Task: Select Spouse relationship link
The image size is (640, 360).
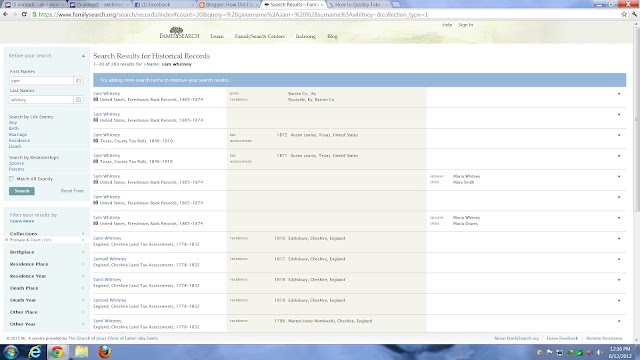Action: 16,163
